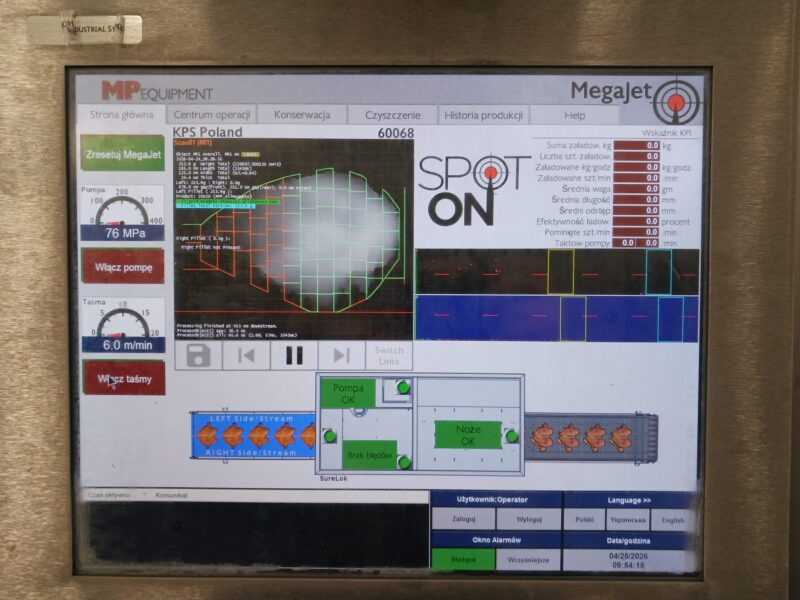Click the Zresetuj MegaJet button
The width and height of the screenshot is (800, 600).
[123, 154]
